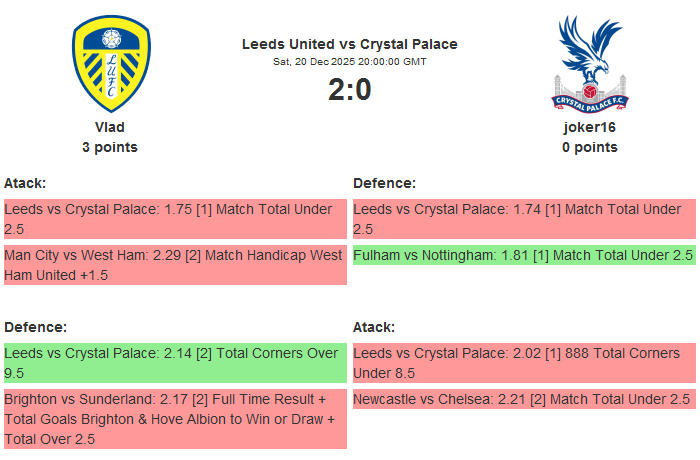700x460 pixels.
Task: Open player Vlad's name
Action: point(110,127)
